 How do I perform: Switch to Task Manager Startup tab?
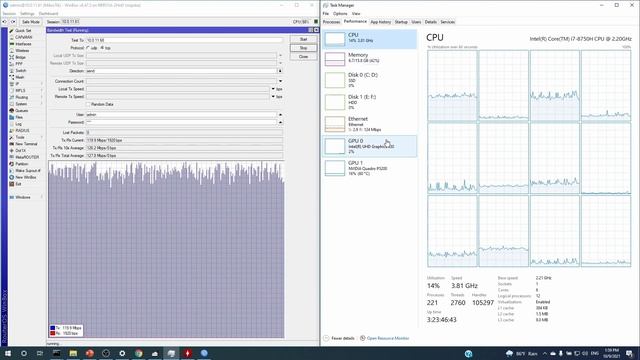tap(401, 22)
